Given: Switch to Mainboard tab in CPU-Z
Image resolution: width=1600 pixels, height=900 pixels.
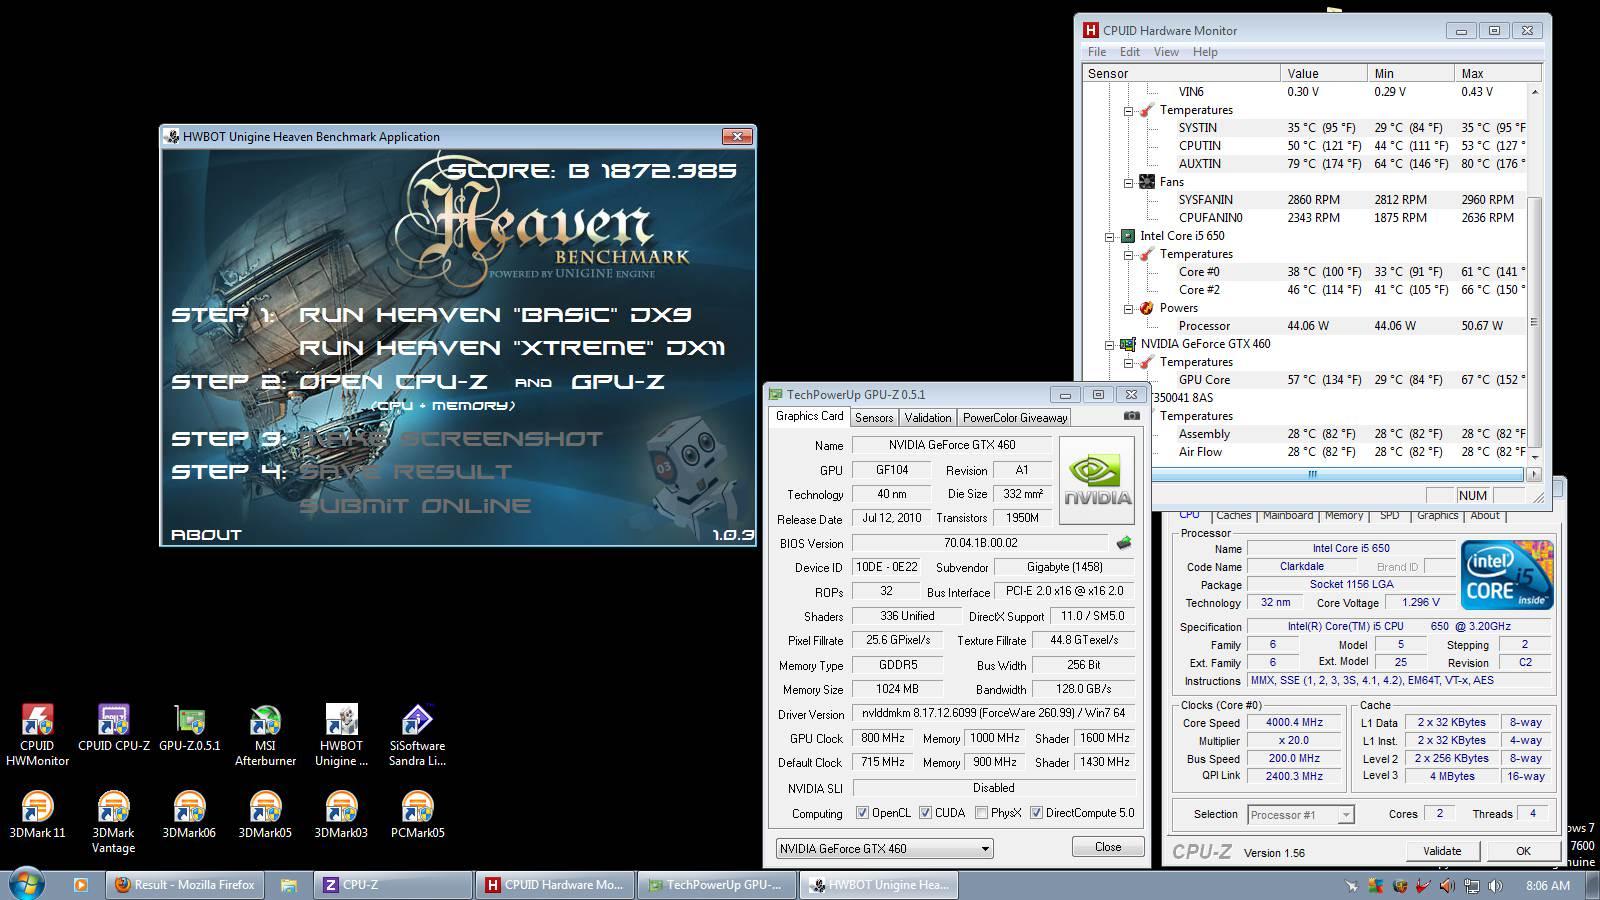Looking at the screenshot, I should click(x=1288, y=516).
